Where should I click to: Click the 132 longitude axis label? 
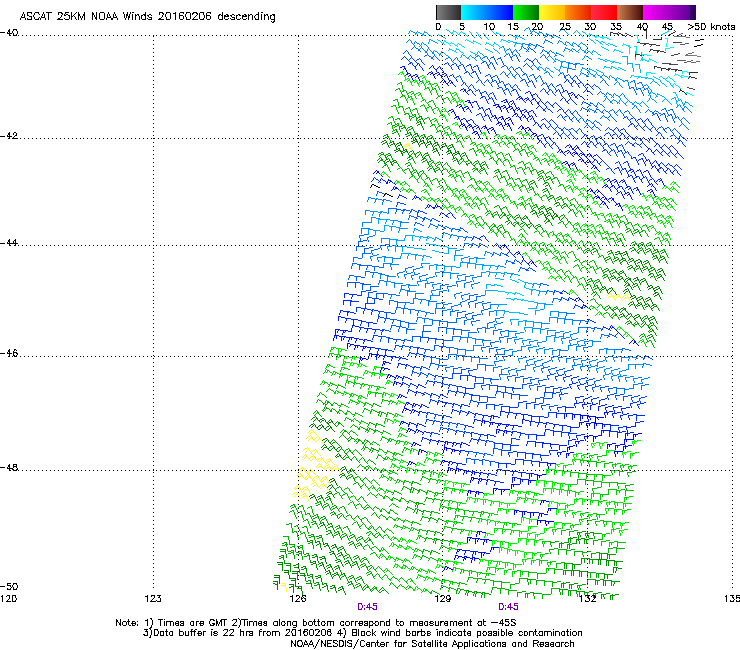587,599
